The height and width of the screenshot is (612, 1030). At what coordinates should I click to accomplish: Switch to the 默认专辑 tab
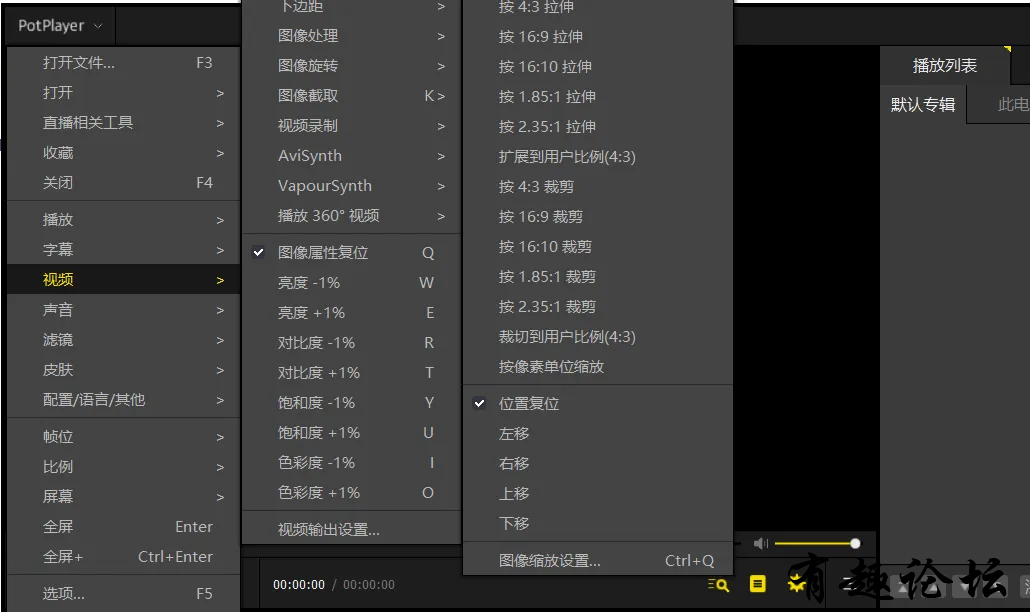click(923, 104)
